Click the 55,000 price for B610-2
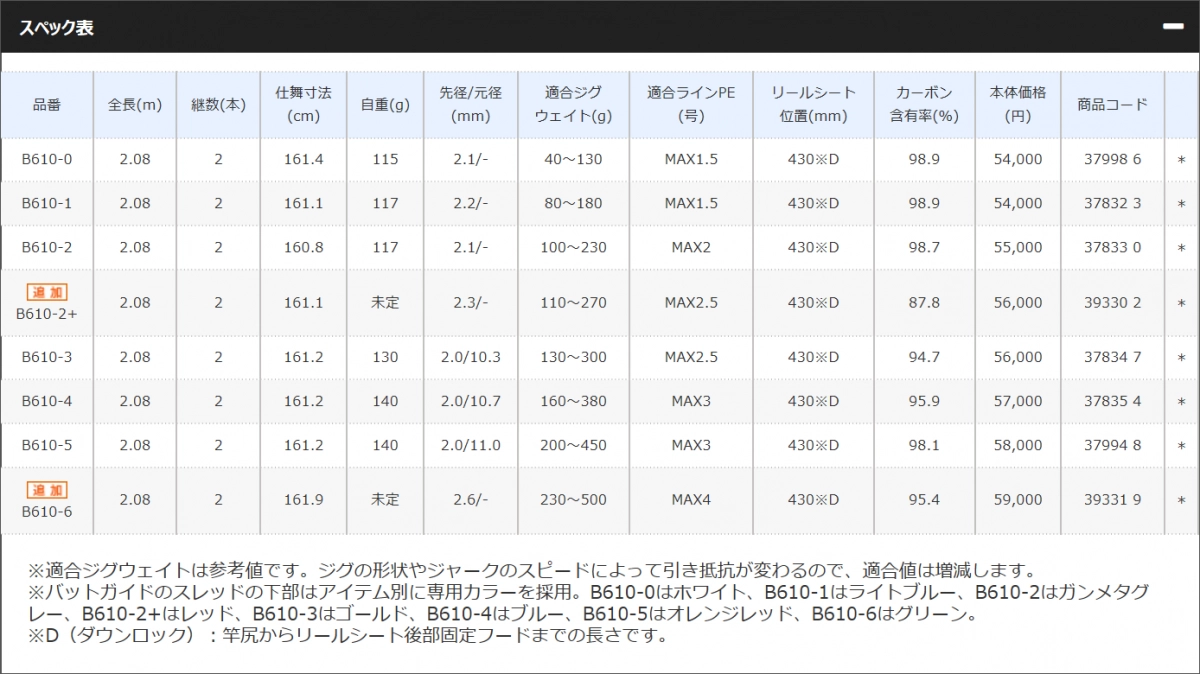This screenshot has width=1200, height=674. tap(1018, 247)
